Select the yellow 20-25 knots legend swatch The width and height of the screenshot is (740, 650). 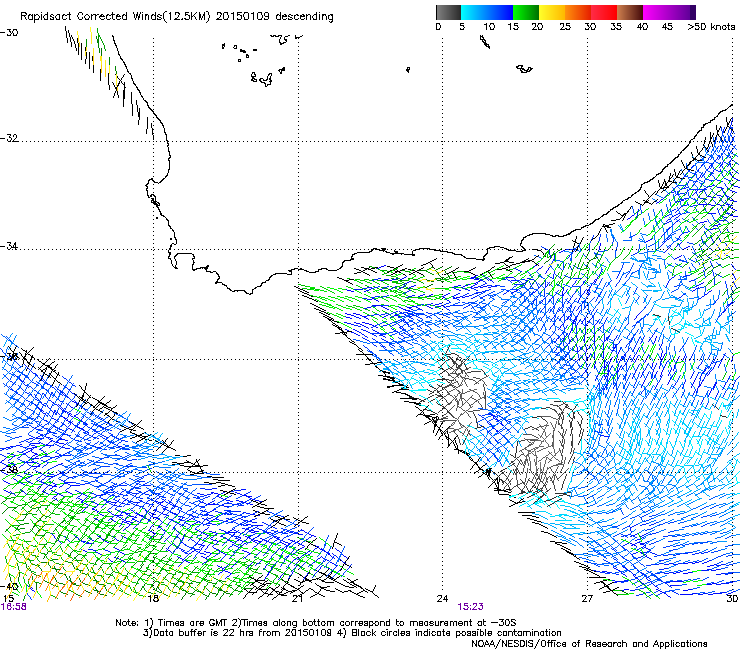point(552,12)
